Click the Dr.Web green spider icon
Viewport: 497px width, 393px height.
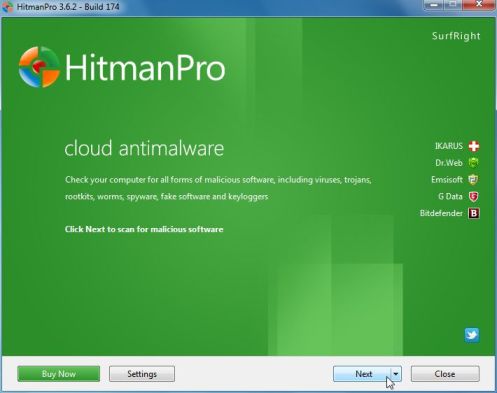pyautogui.click(x=473, y=163)
